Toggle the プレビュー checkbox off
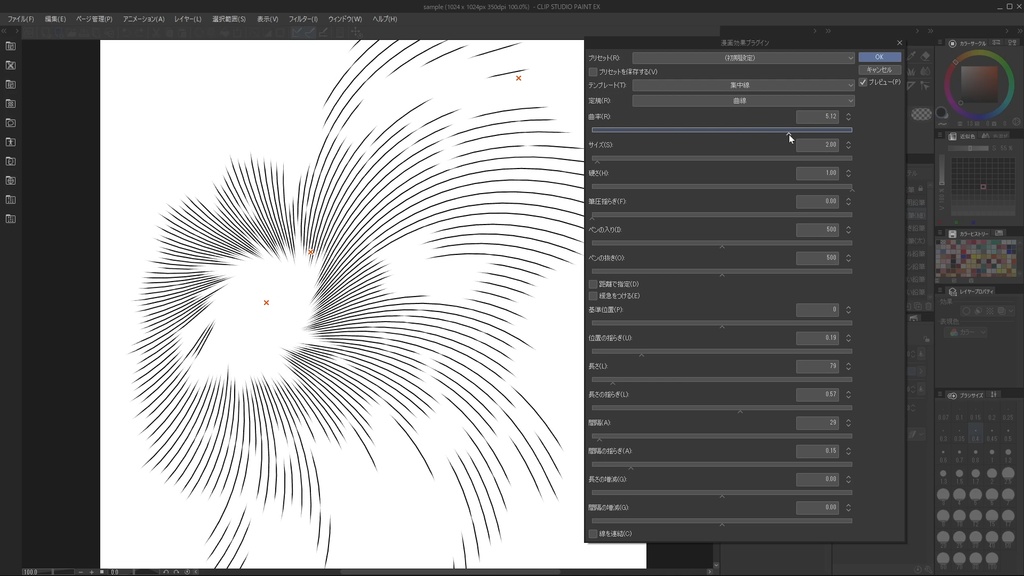This screenshot has height=576, width=1024. 862,83
